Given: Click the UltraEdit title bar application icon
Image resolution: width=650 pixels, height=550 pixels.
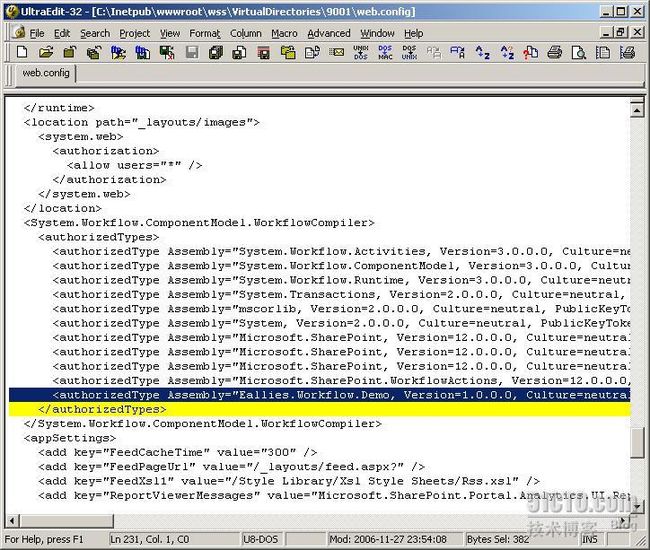Looking at the screenshot, I should (12, 11).
